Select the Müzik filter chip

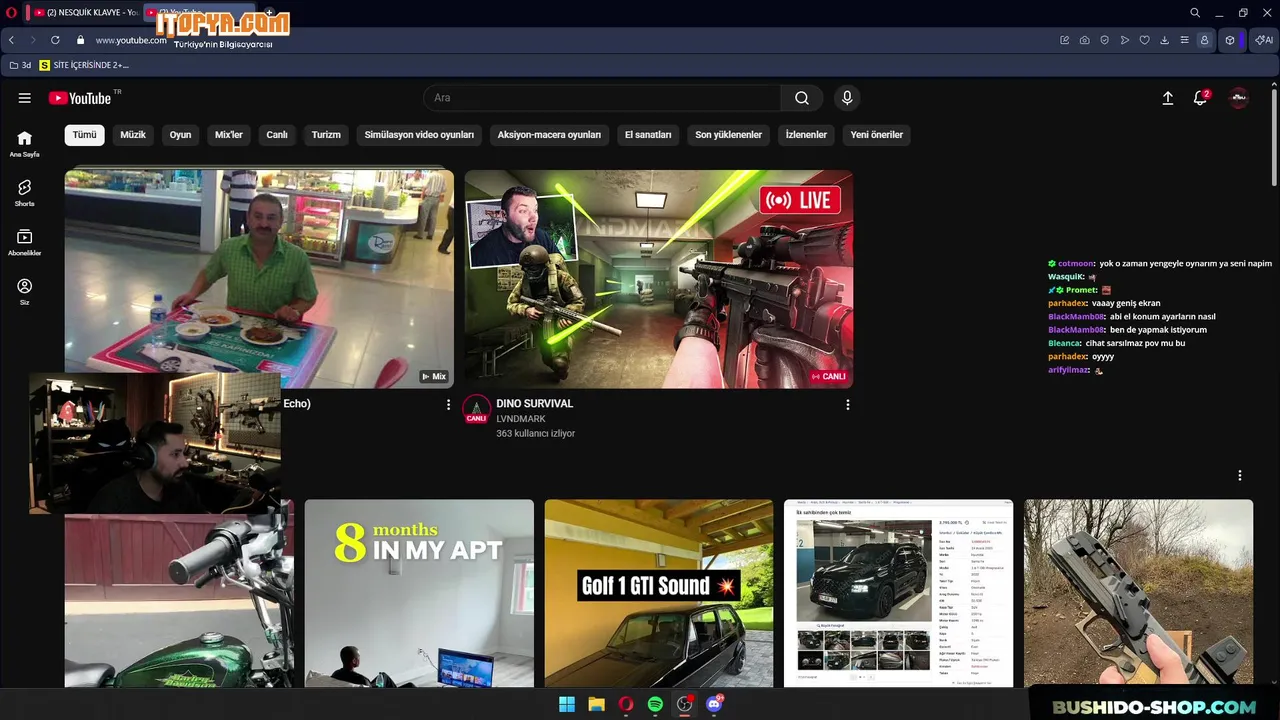tap(133, 135)
